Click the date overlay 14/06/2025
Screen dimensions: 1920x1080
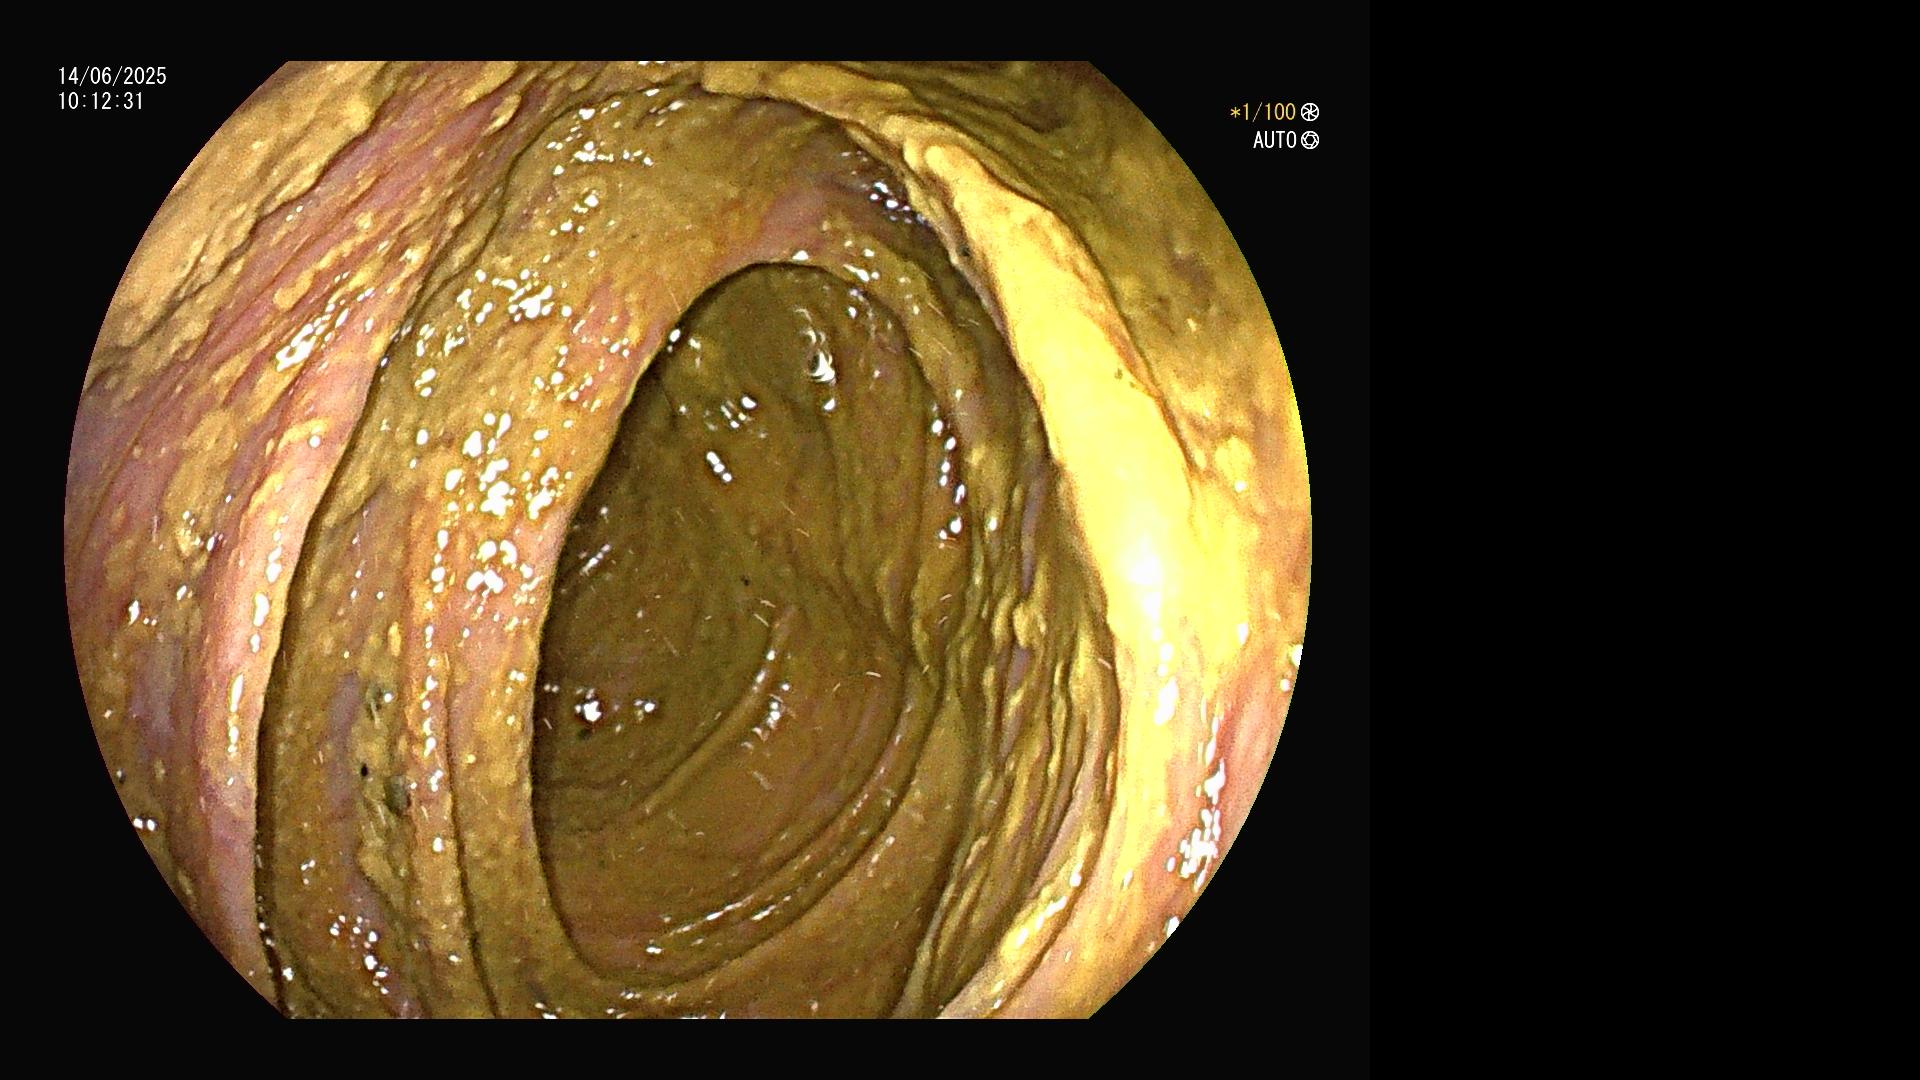pos(112,76)
